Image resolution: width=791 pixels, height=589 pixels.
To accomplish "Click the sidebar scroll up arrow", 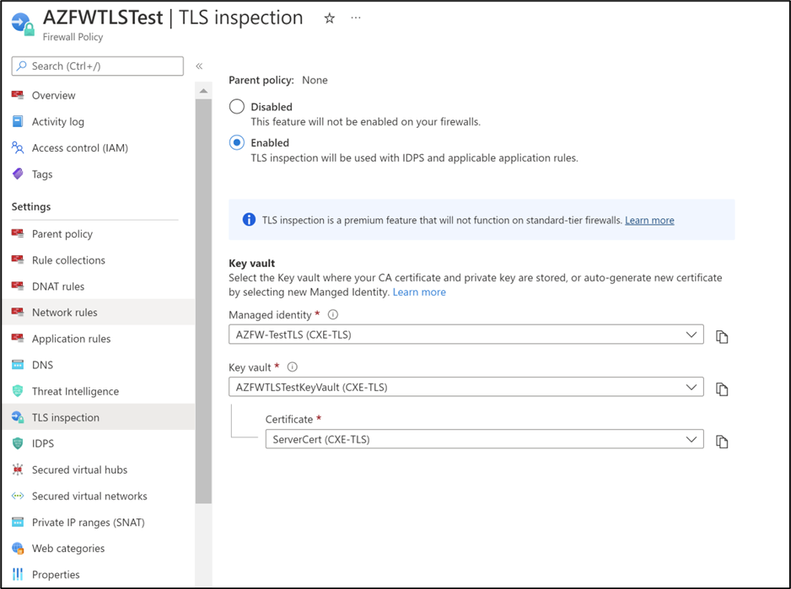I will (203, 91).
